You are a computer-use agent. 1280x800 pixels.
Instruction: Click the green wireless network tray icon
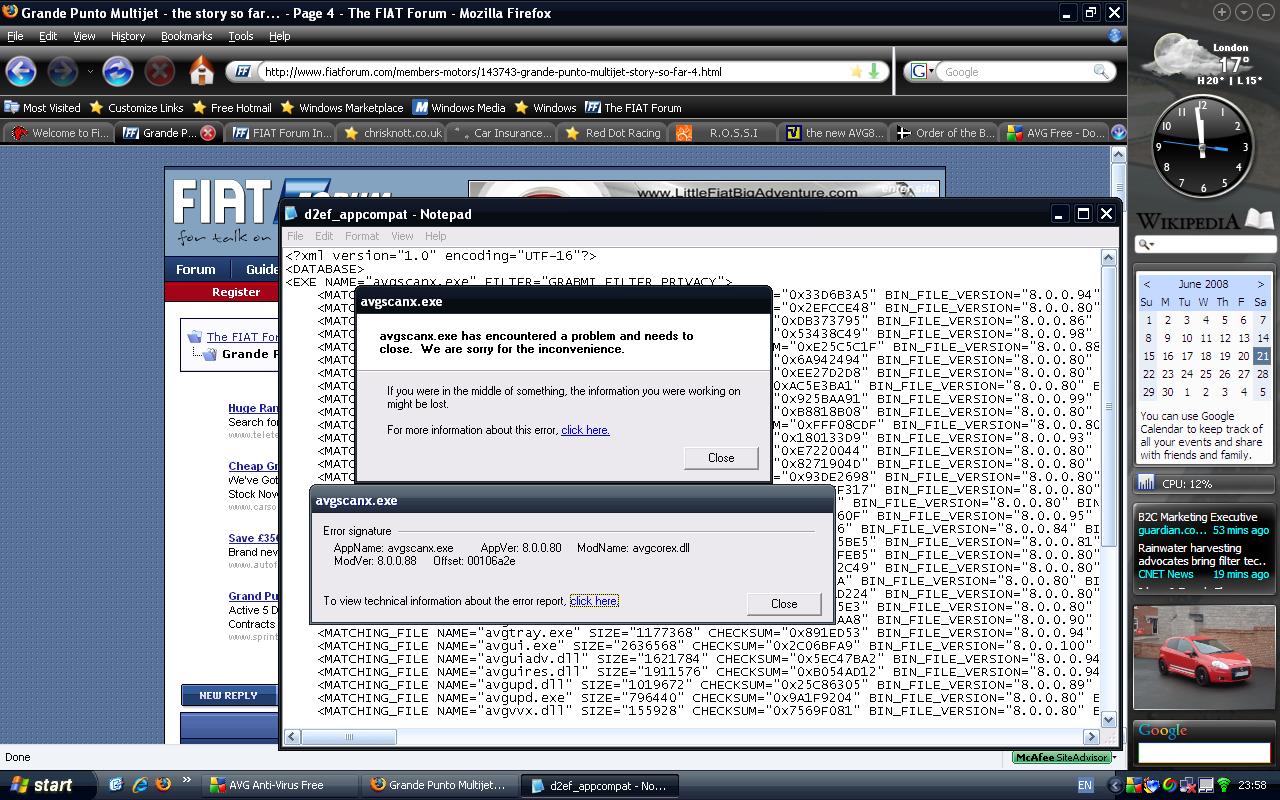[x=1222, y=785]
